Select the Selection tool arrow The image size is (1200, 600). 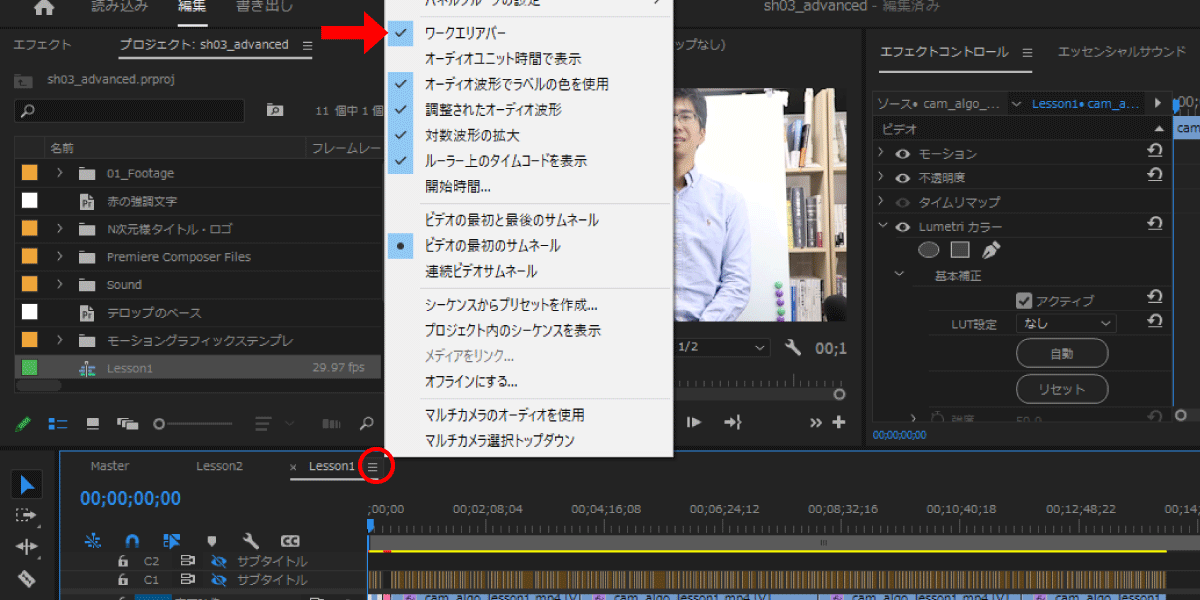[x=27, y=485]
